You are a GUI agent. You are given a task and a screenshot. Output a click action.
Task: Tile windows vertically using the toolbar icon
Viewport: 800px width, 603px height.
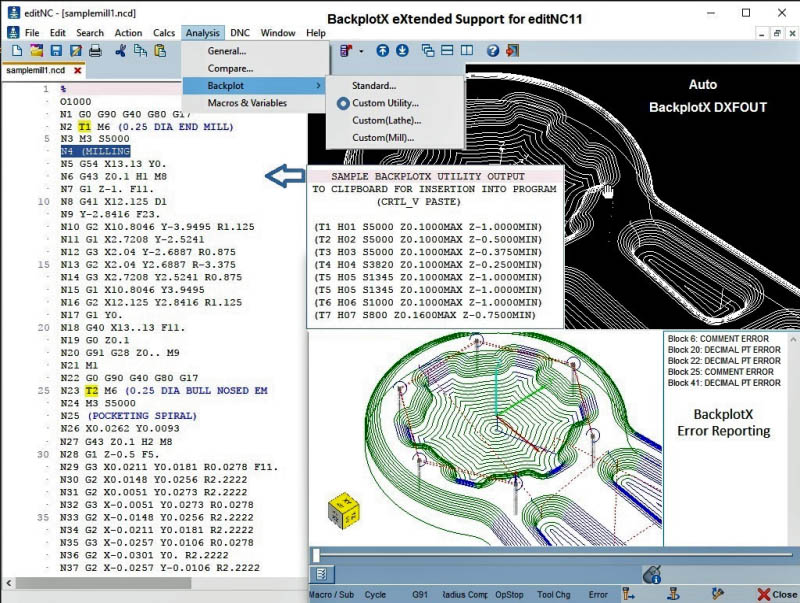467,50
